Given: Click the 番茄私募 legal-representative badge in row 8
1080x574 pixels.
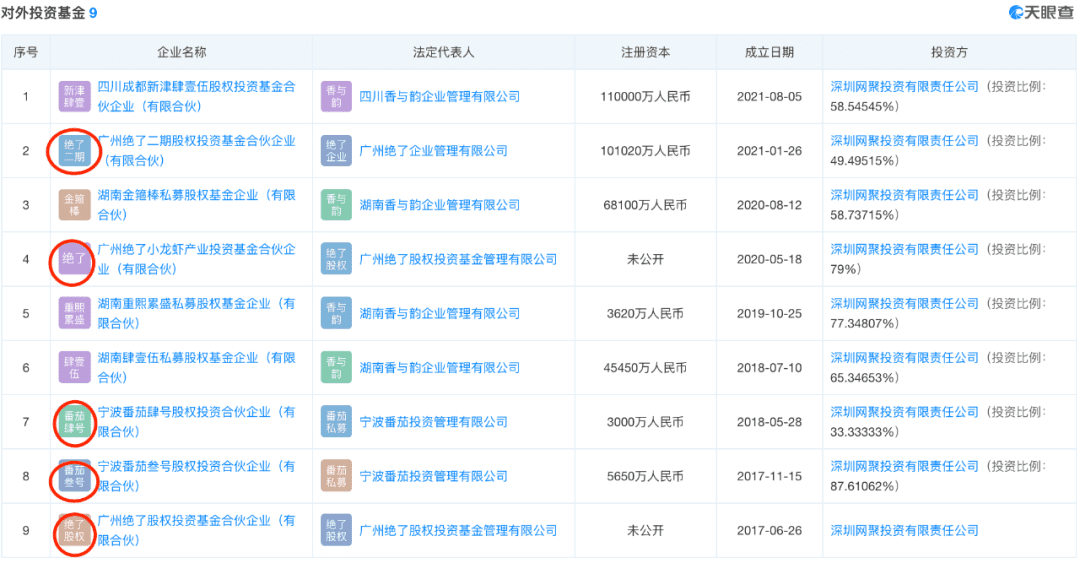Looking at the screenshot, I should point(336,476).
